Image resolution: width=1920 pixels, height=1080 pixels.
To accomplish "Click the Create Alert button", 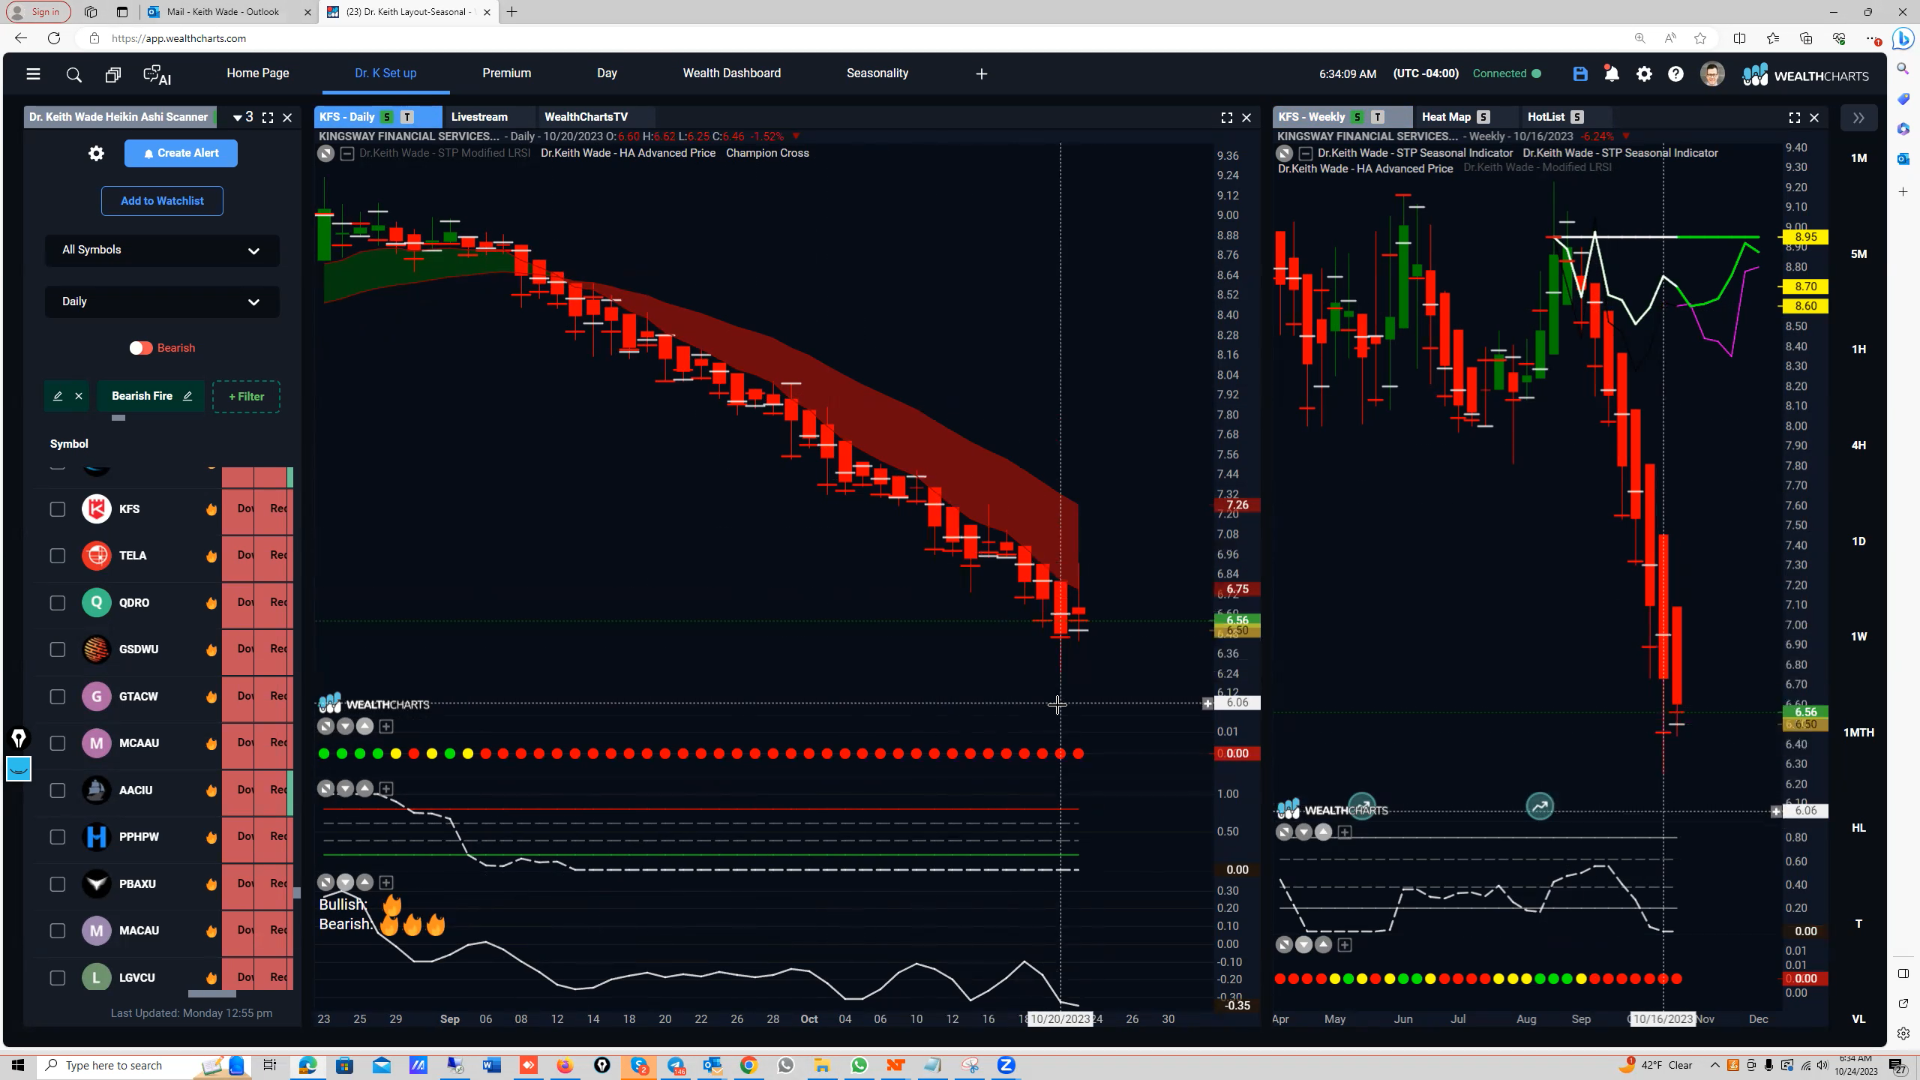I will (181, 153).
